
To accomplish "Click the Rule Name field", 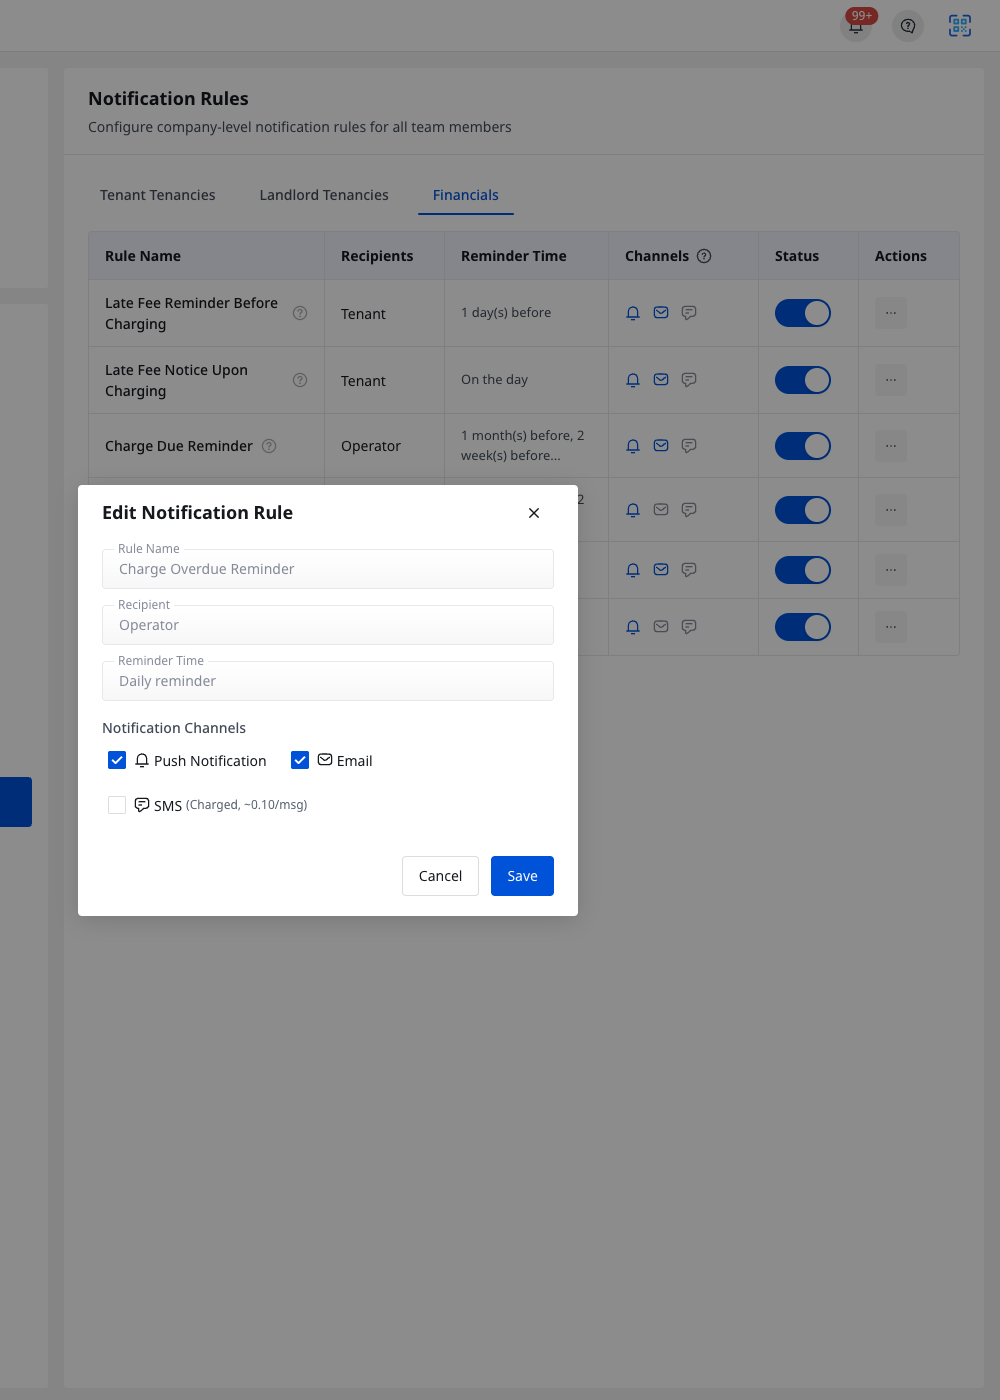I will coord(328,569).
